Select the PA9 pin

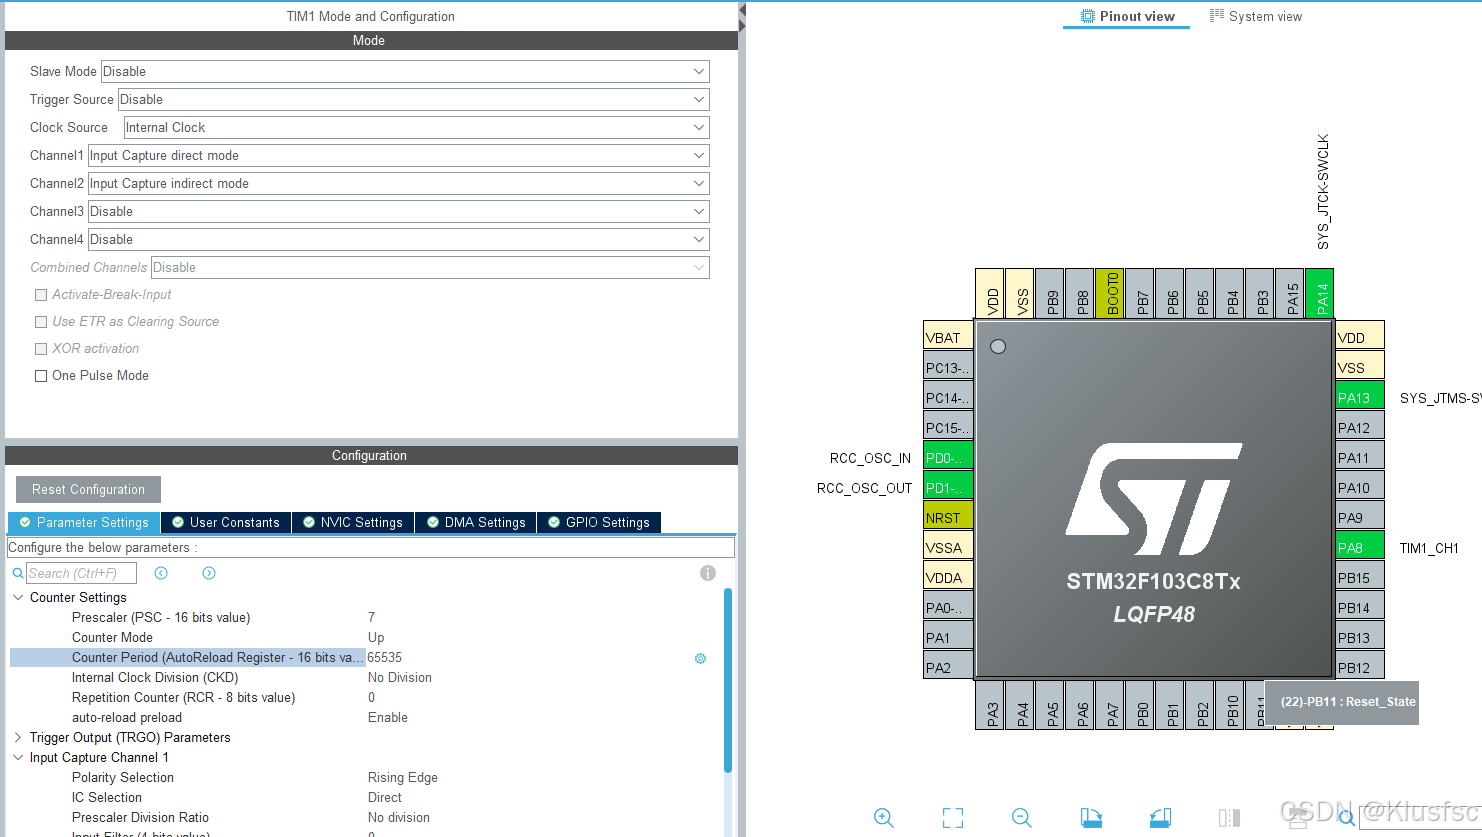pos(1359,517)
